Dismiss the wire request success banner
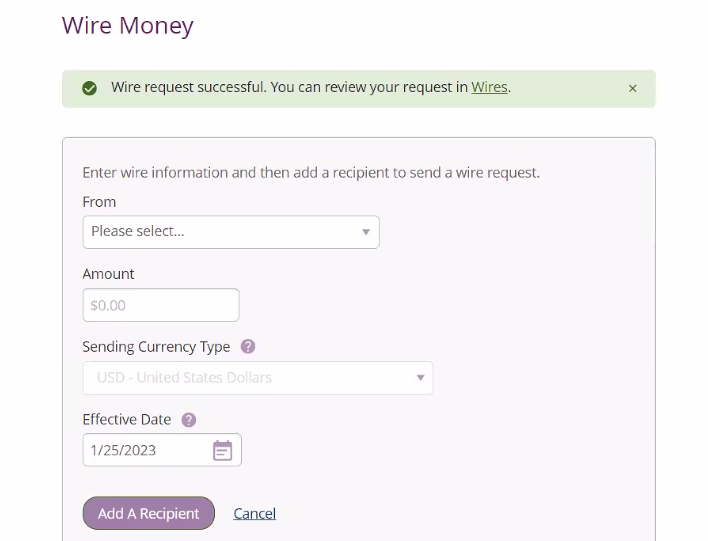The width and height of the screenshot is (708, 541). 633,89
